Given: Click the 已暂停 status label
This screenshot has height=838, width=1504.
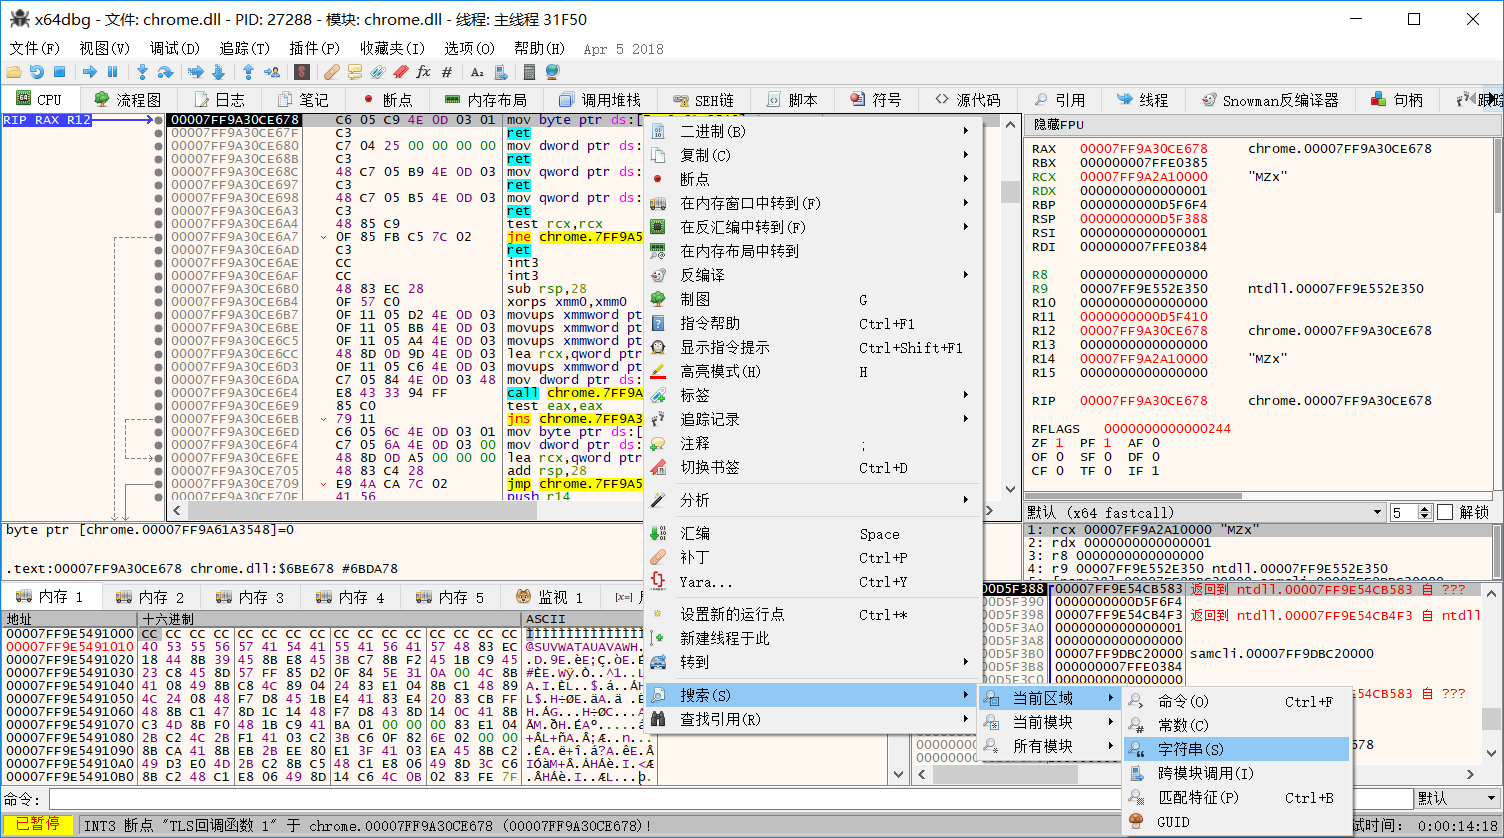Looking at the screenshot, I should point(38,825).
